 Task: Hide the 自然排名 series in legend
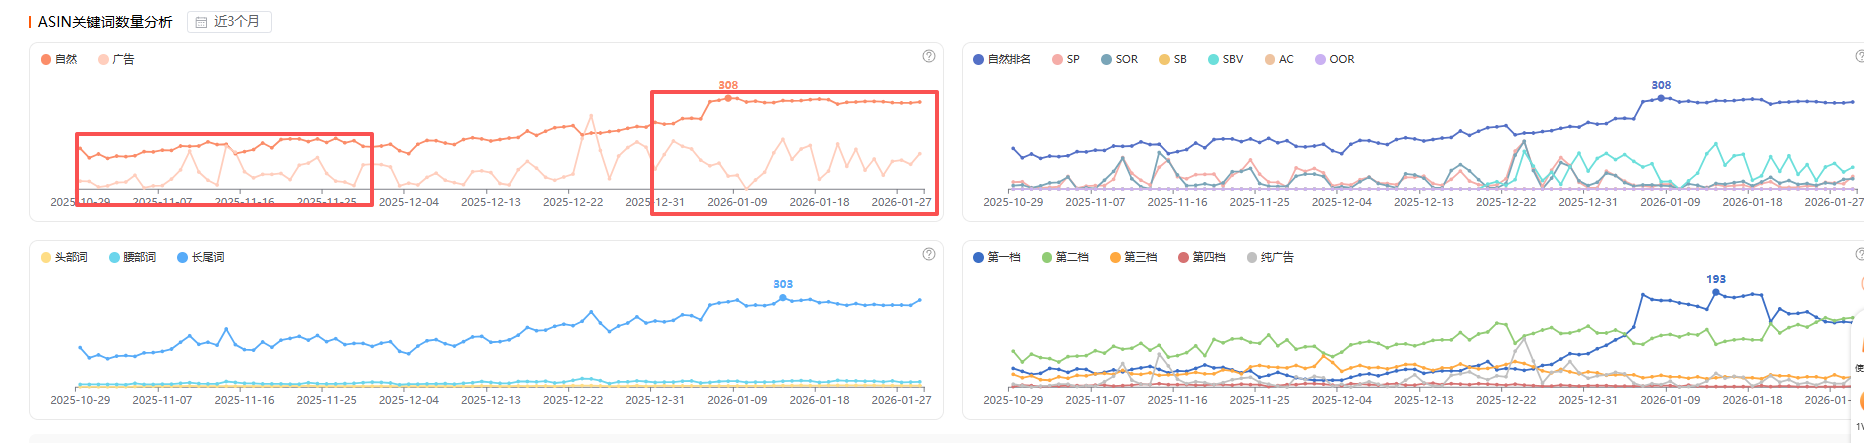1002,59
